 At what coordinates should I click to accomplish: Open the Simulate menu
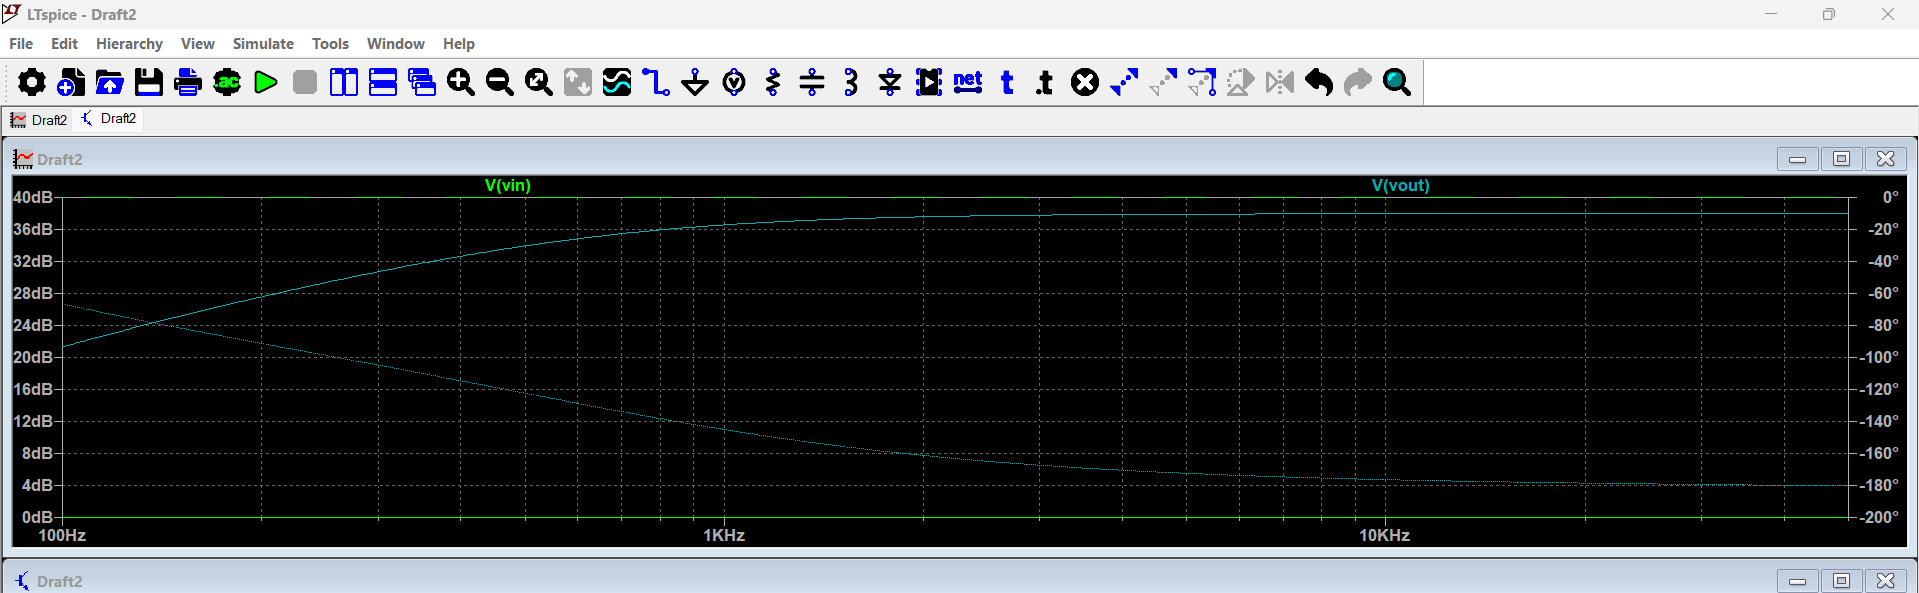[263, 44]
